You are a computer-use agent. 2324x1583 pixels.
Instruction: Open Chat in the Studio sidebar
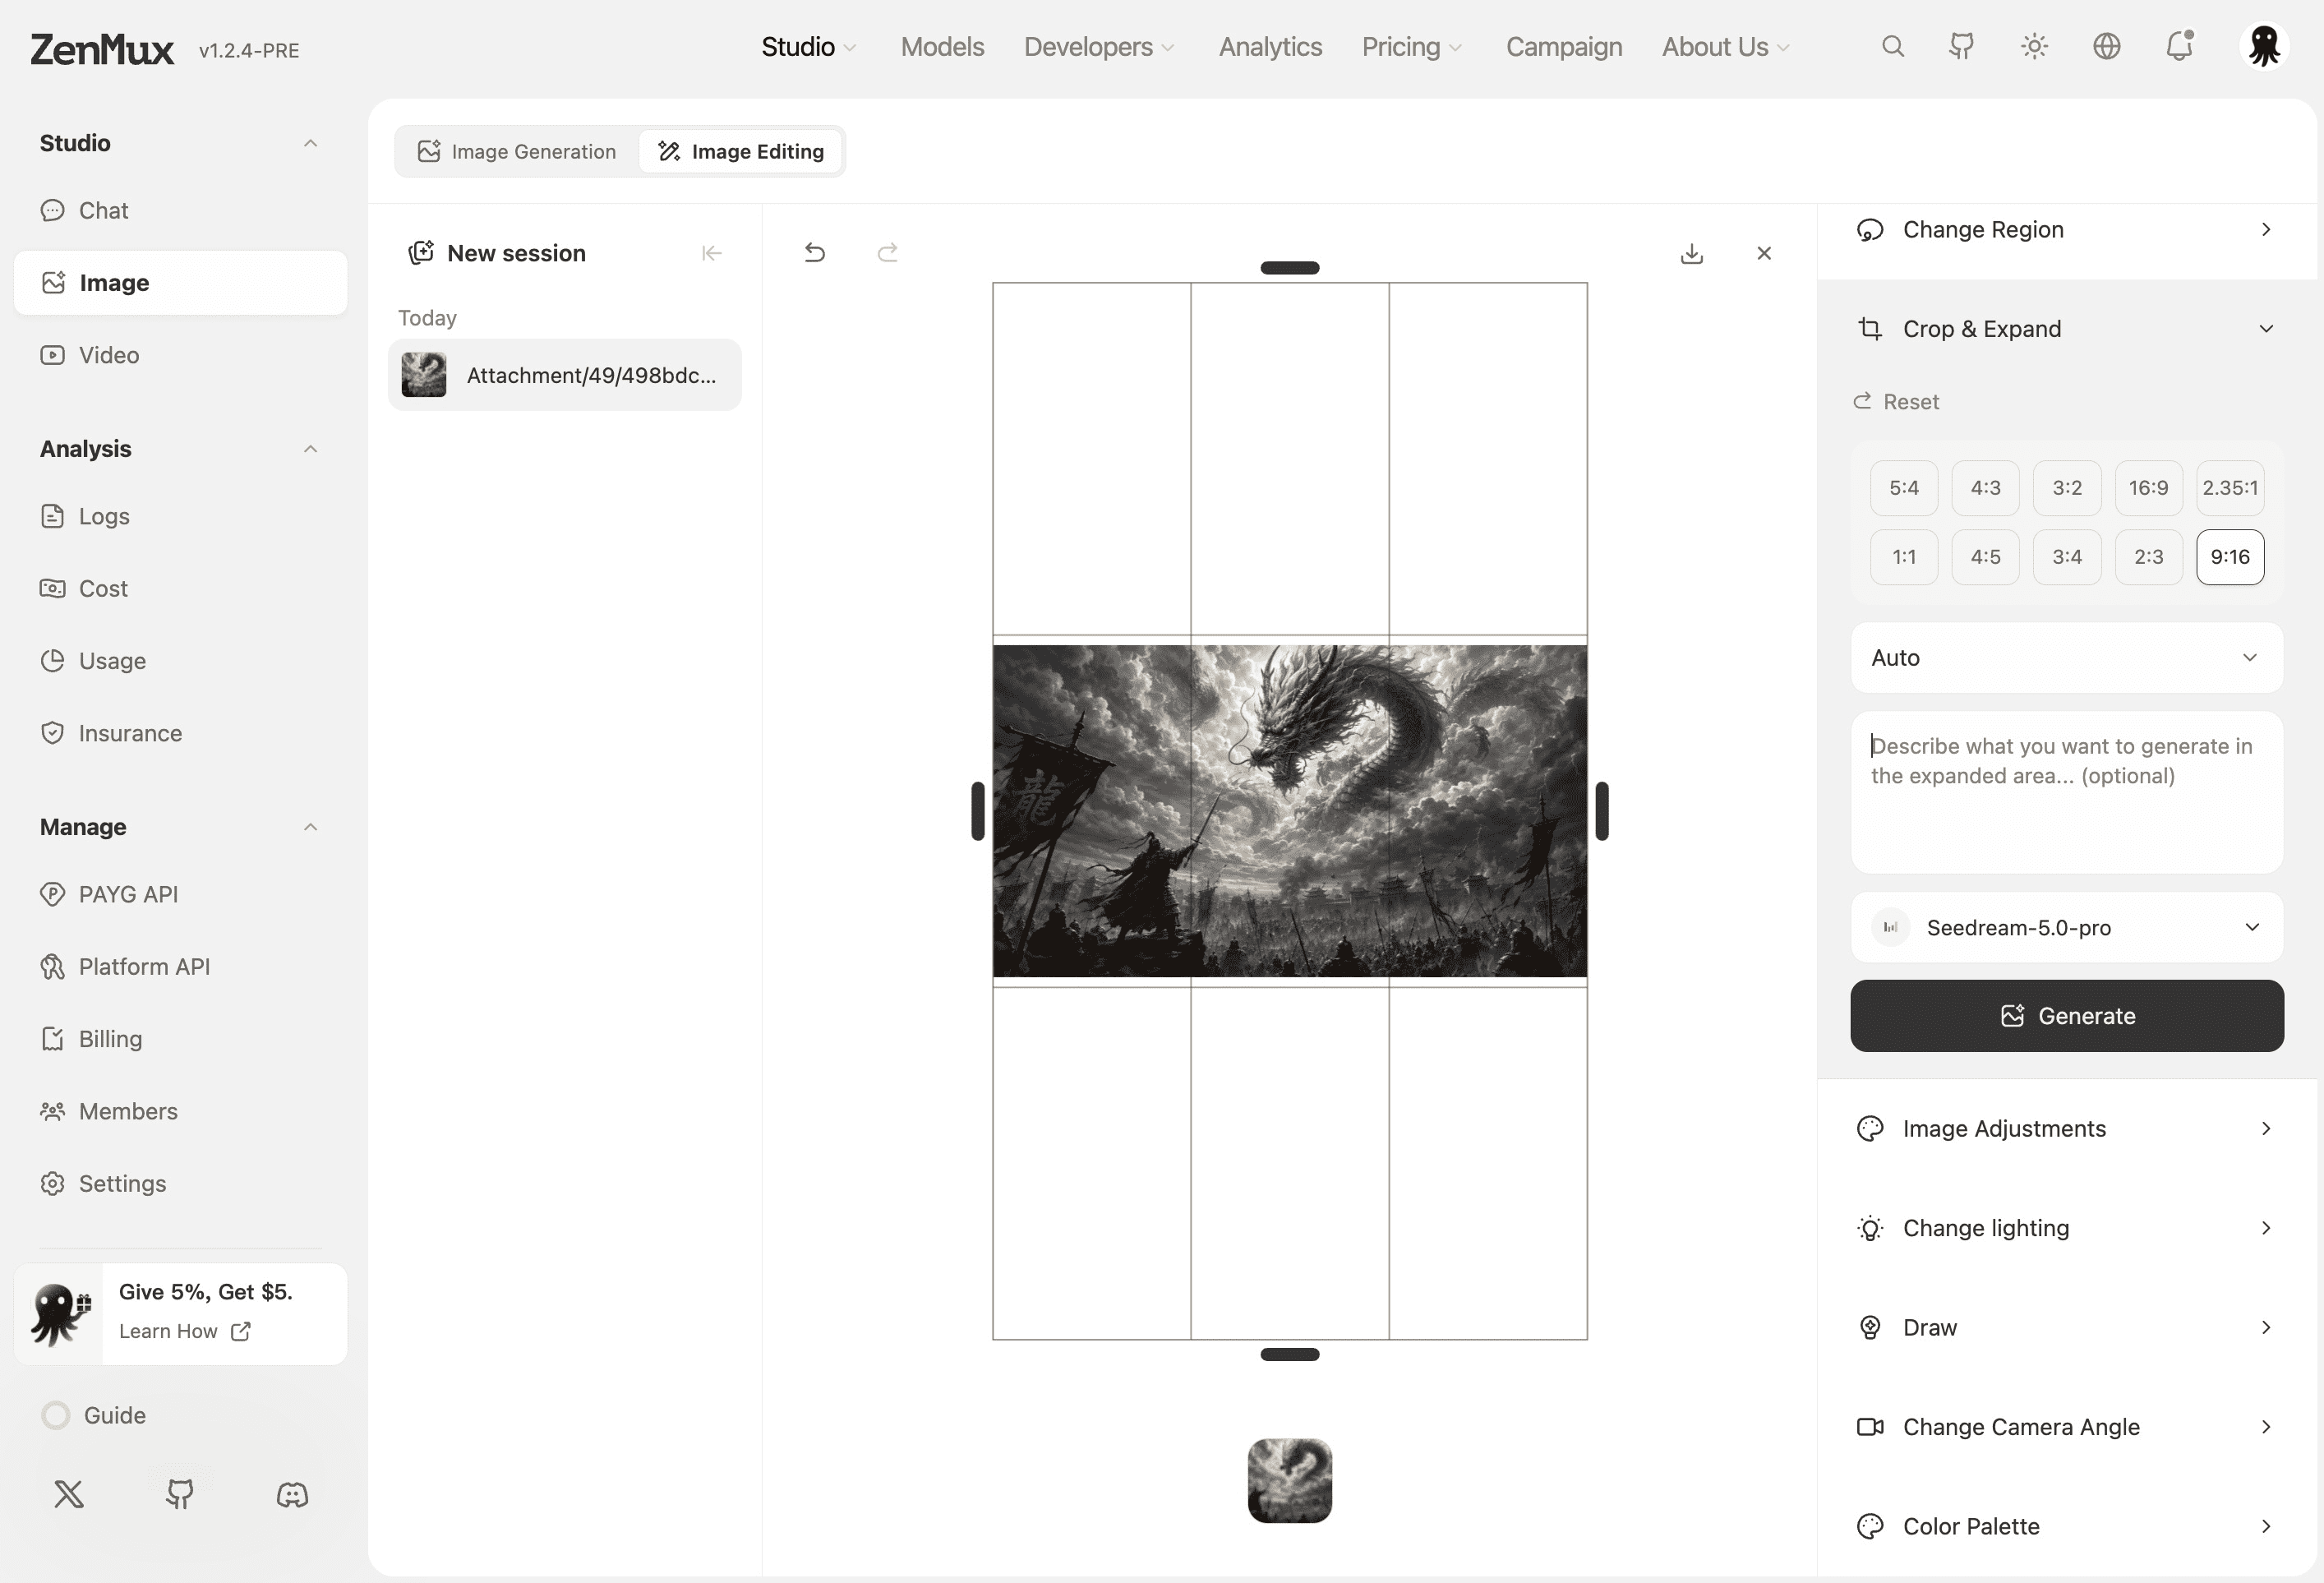(181, 211)
